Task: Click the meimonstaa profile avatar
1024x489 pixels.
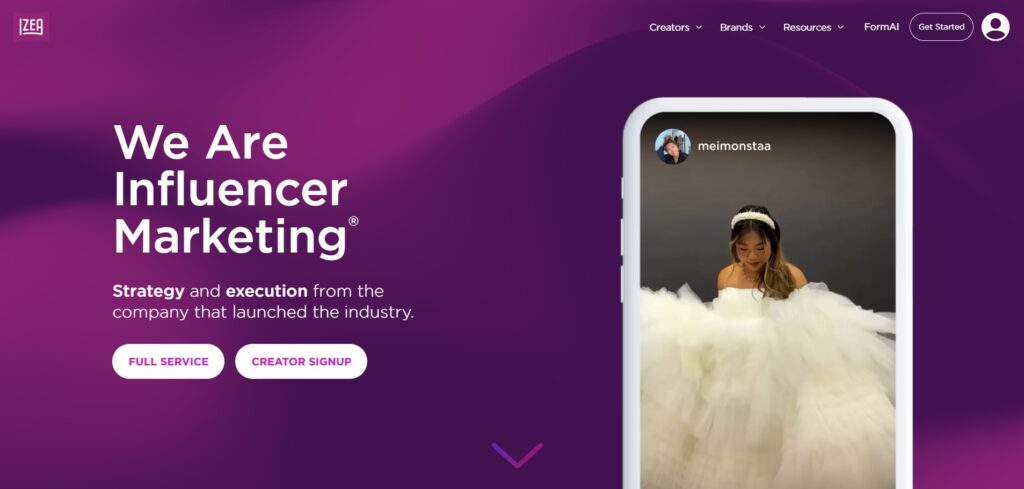Action: coord(673,146)
